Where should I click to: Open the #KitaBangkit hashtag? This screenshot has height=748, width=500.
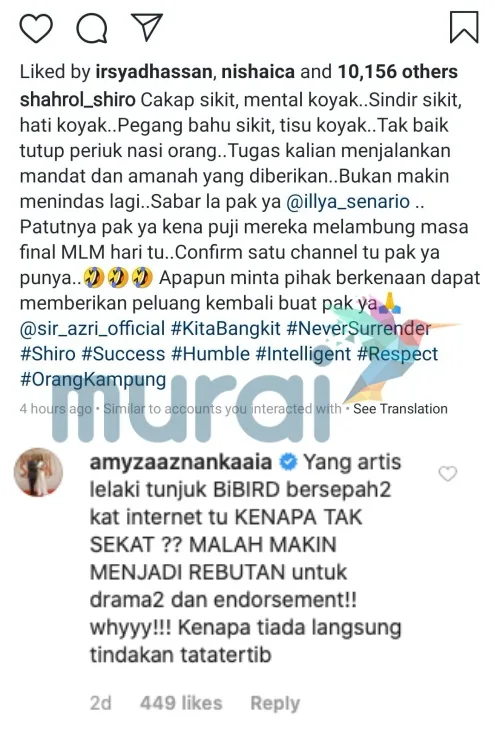click(226, 329)
